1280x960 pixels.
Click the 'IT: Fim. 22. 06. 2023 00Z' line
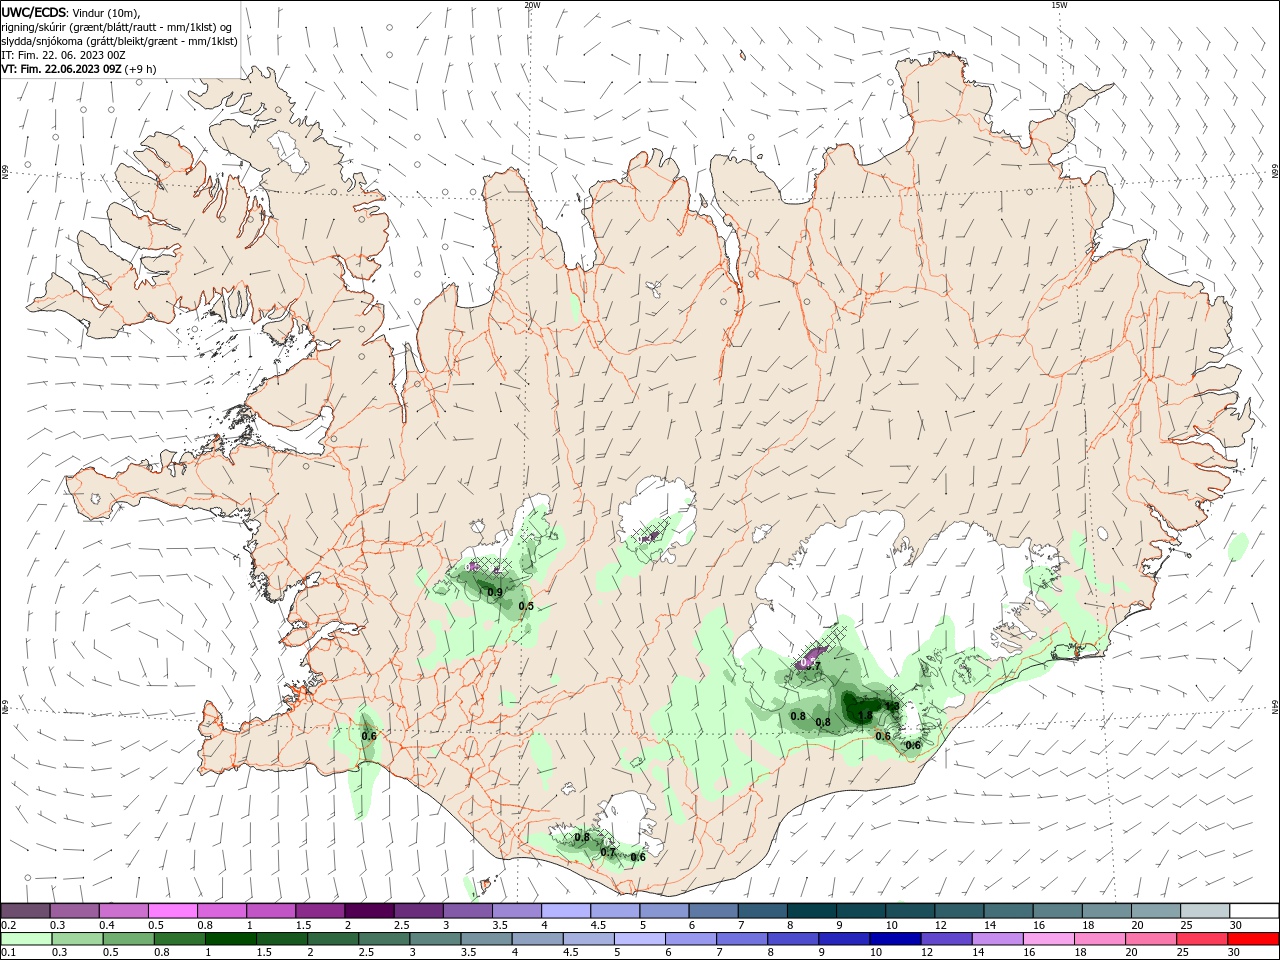click(x=63, y=55)
